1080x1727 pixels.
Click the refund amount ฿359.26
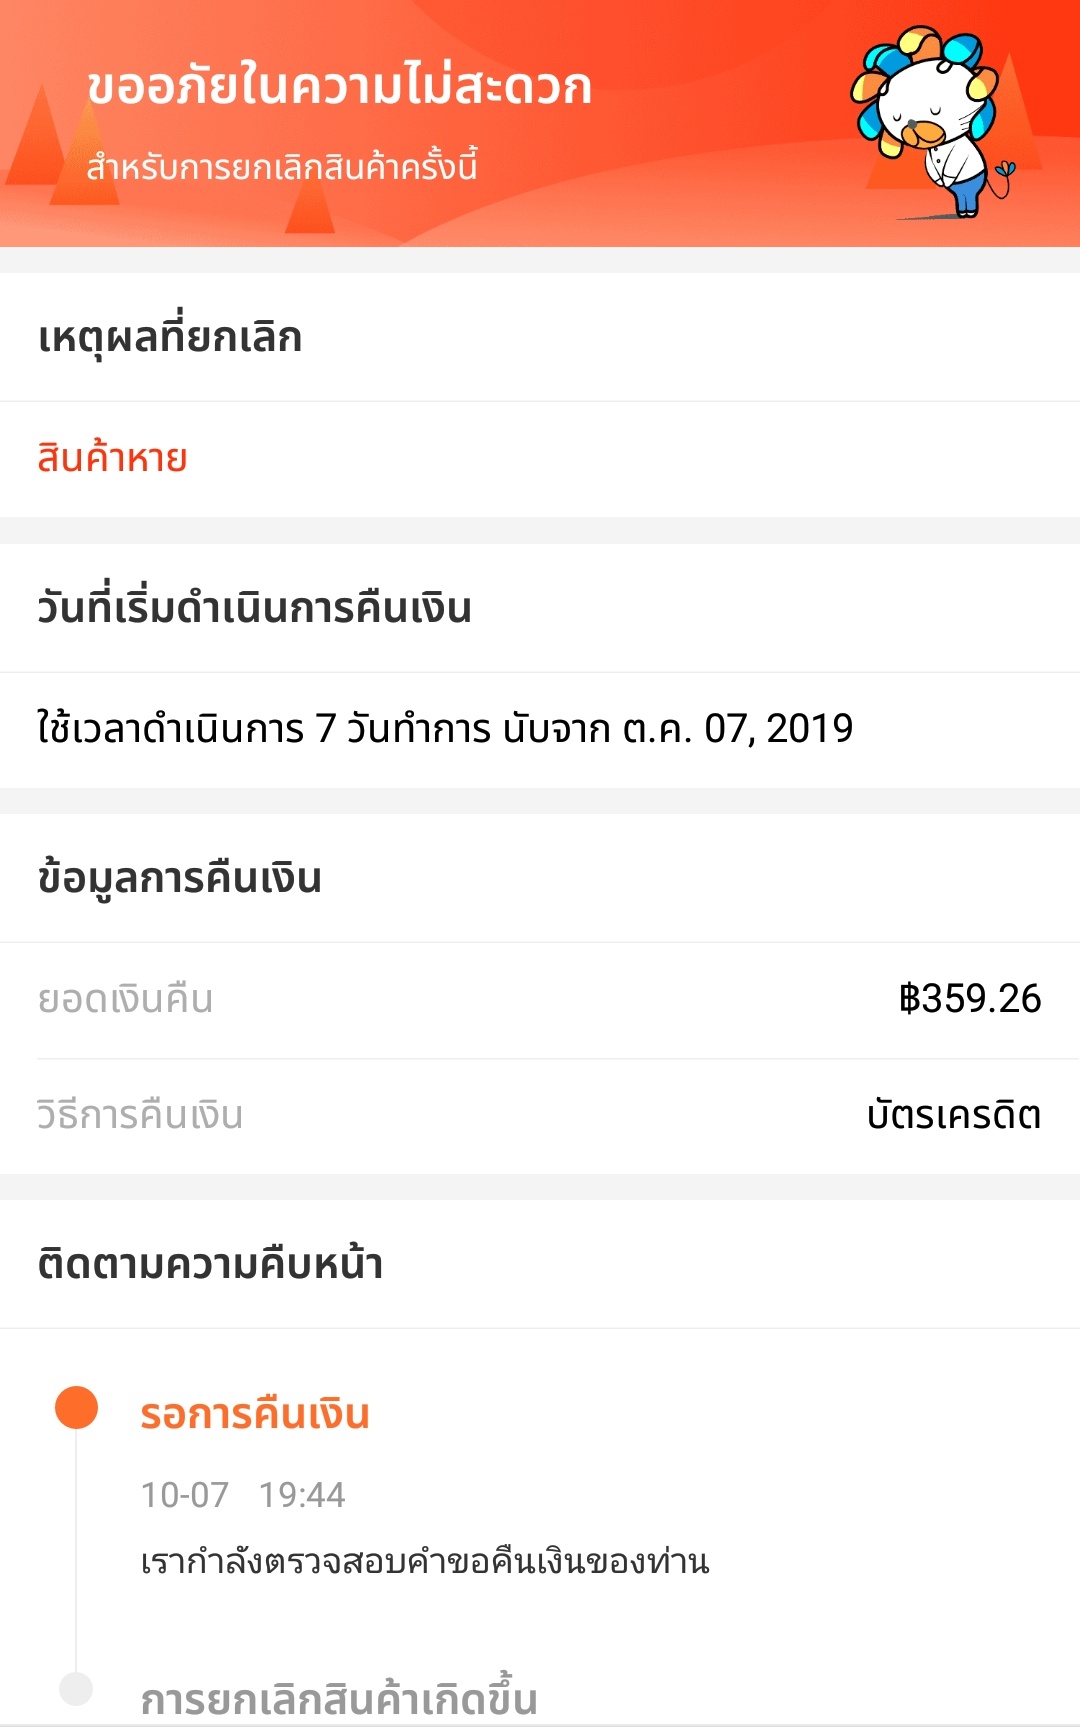coord(970,999)
